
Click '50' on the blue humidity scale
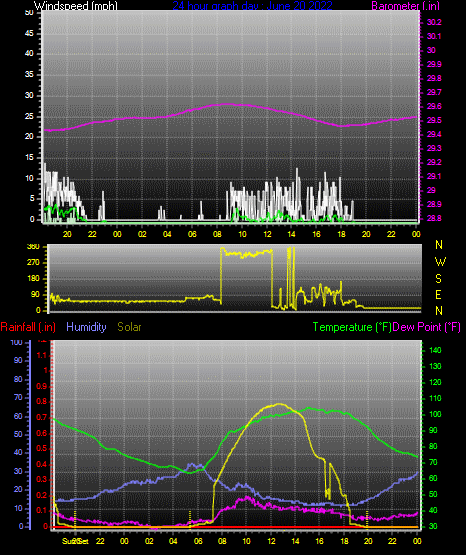(18, 434)
